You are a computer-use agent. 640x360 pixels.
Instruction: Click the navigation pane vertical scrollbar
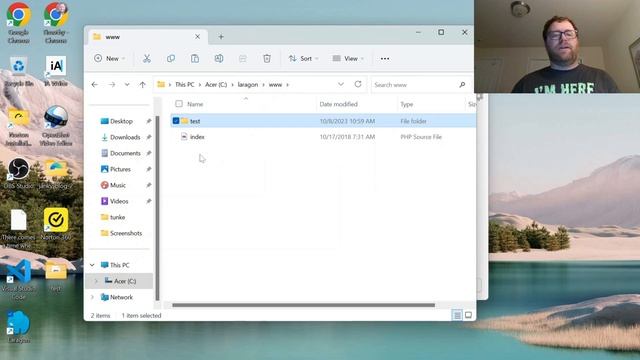click(157, 208)
